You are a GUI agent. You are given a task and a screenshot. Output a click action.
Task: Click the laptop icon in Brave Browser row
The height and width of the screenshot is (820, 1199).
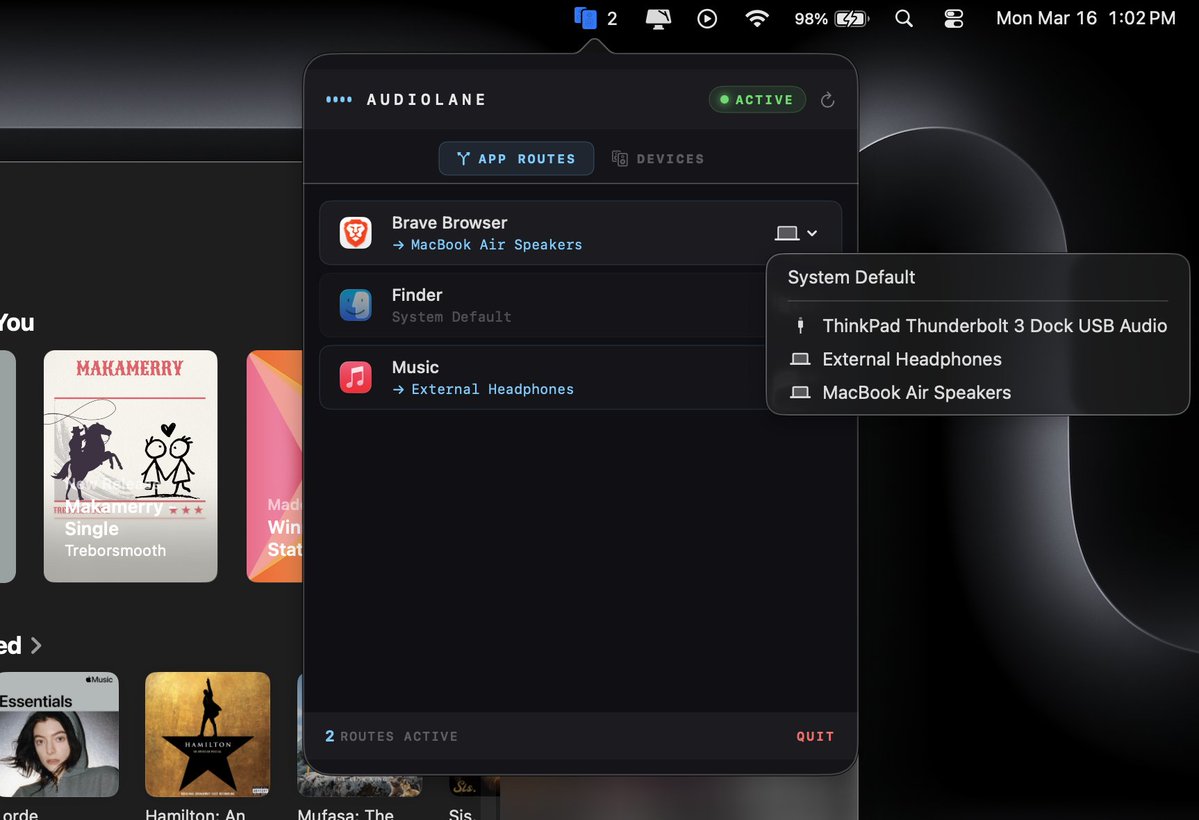[787, 233]
